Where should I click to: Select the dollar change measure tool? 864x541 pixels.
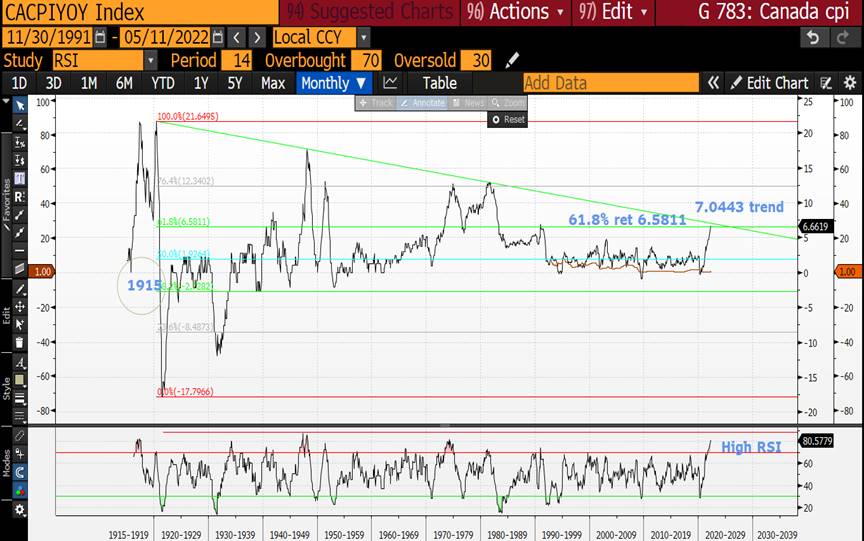click(x=20, y=160)
